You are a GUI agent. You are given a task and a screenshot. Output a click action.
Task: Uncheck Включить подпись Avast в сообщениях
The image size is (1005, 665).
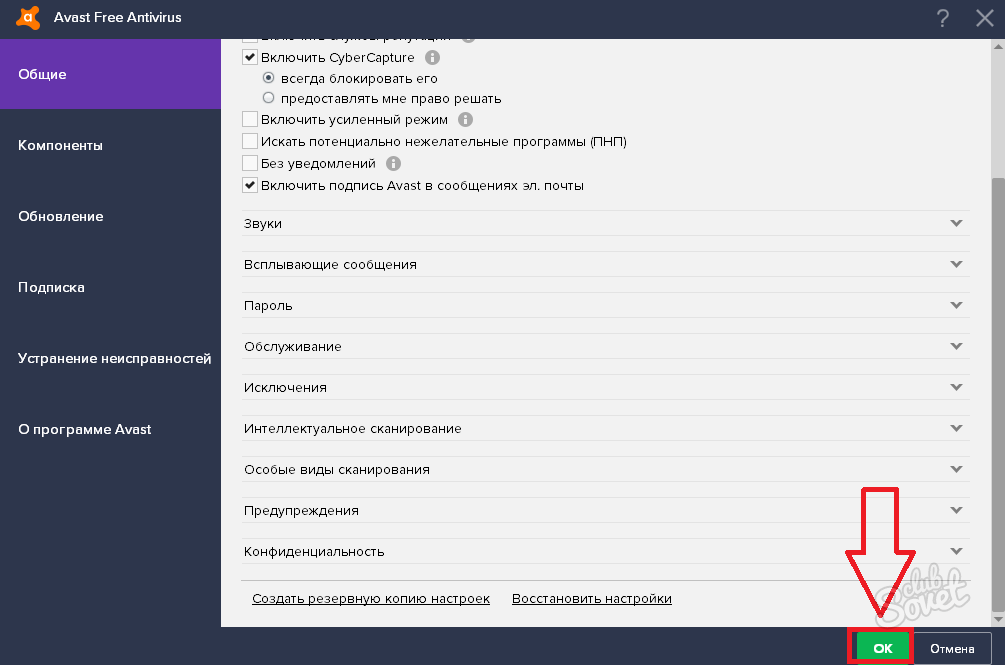250,185
